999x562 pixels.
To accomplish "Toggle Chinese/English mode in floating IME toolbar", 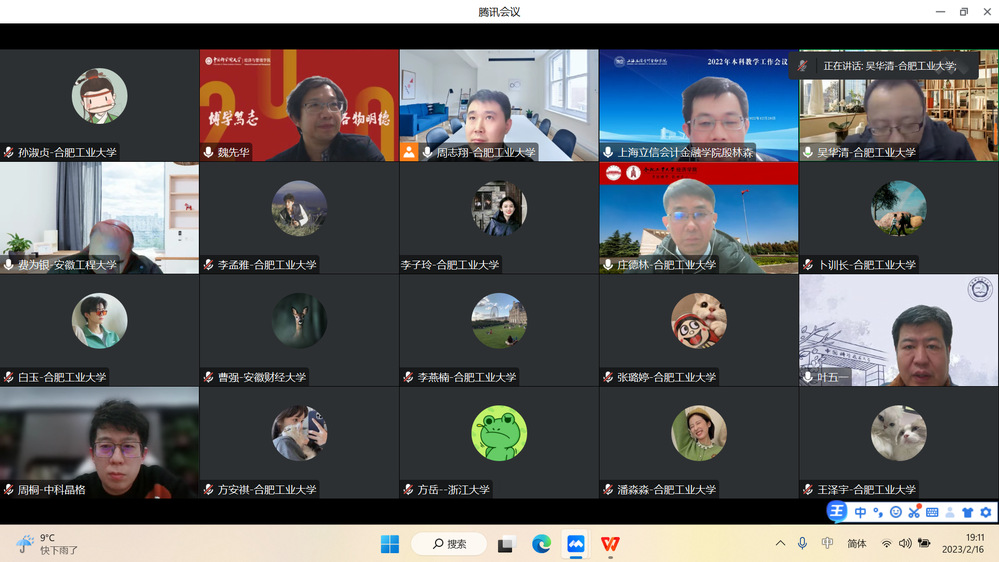I will click(860, 512).
